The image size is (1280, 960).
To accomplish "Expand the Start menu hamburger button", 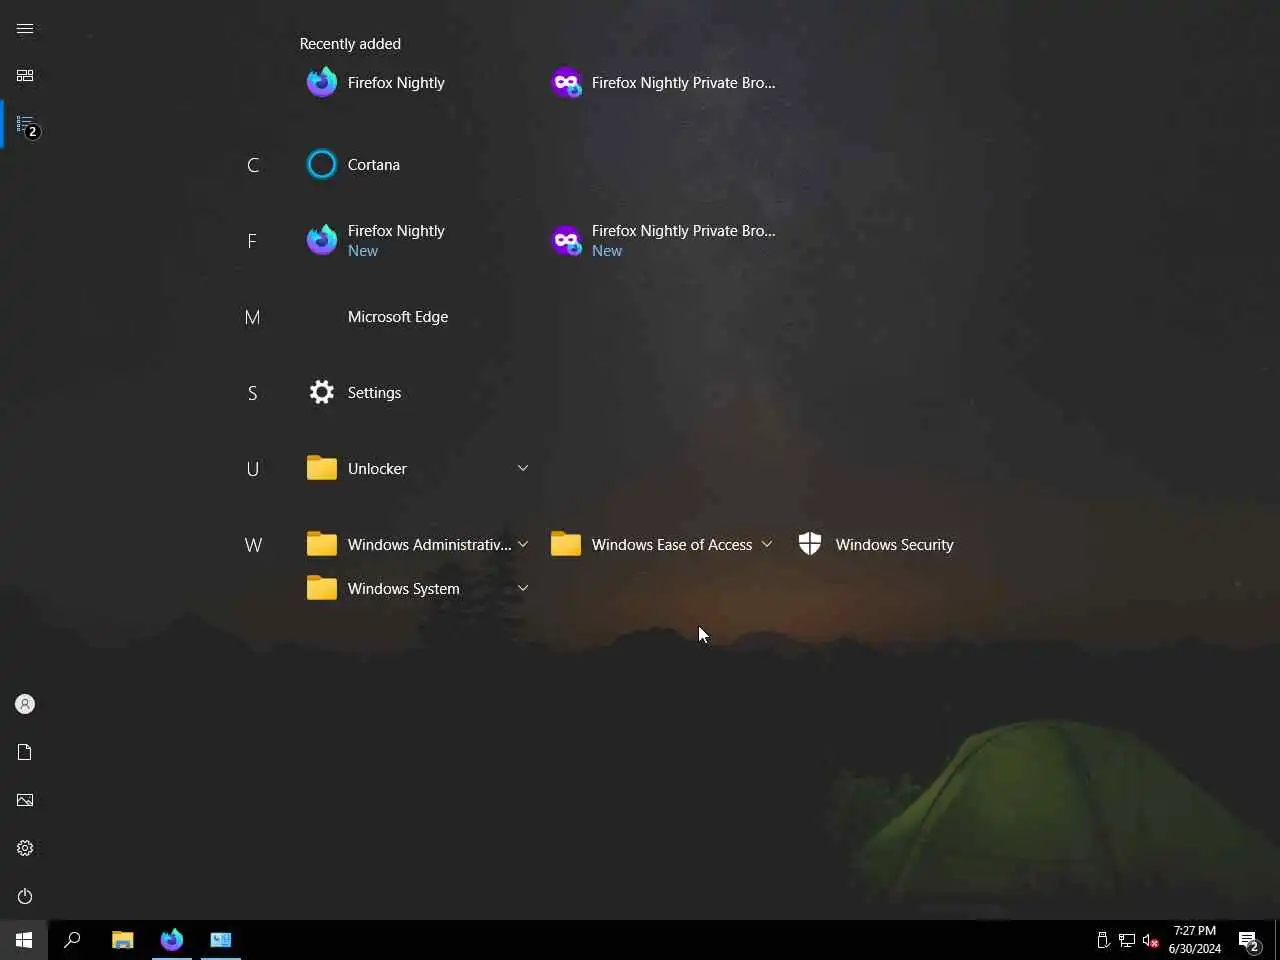I will point(25,28).
